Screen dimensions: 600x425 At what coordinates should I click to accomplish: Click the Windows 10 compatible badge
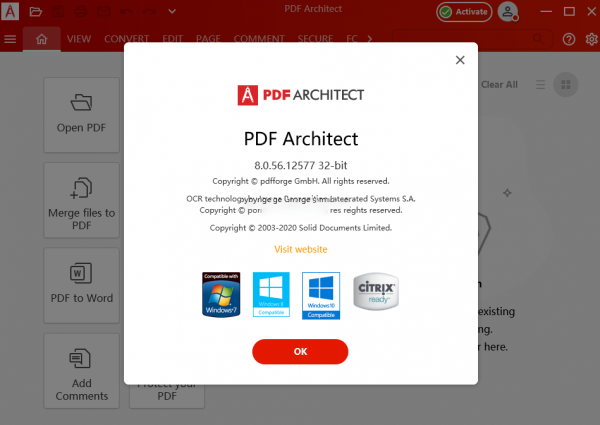(x=321, y=296)
